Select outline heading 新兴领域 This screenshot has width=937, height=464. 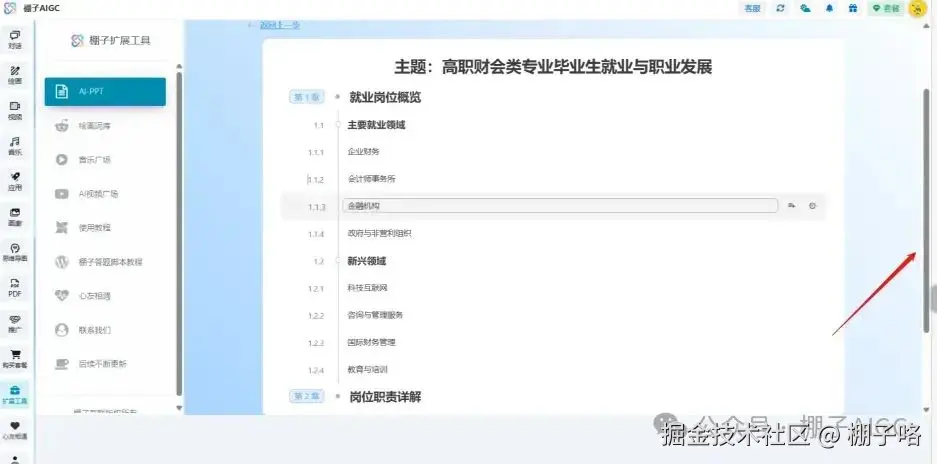pos(366,261)
